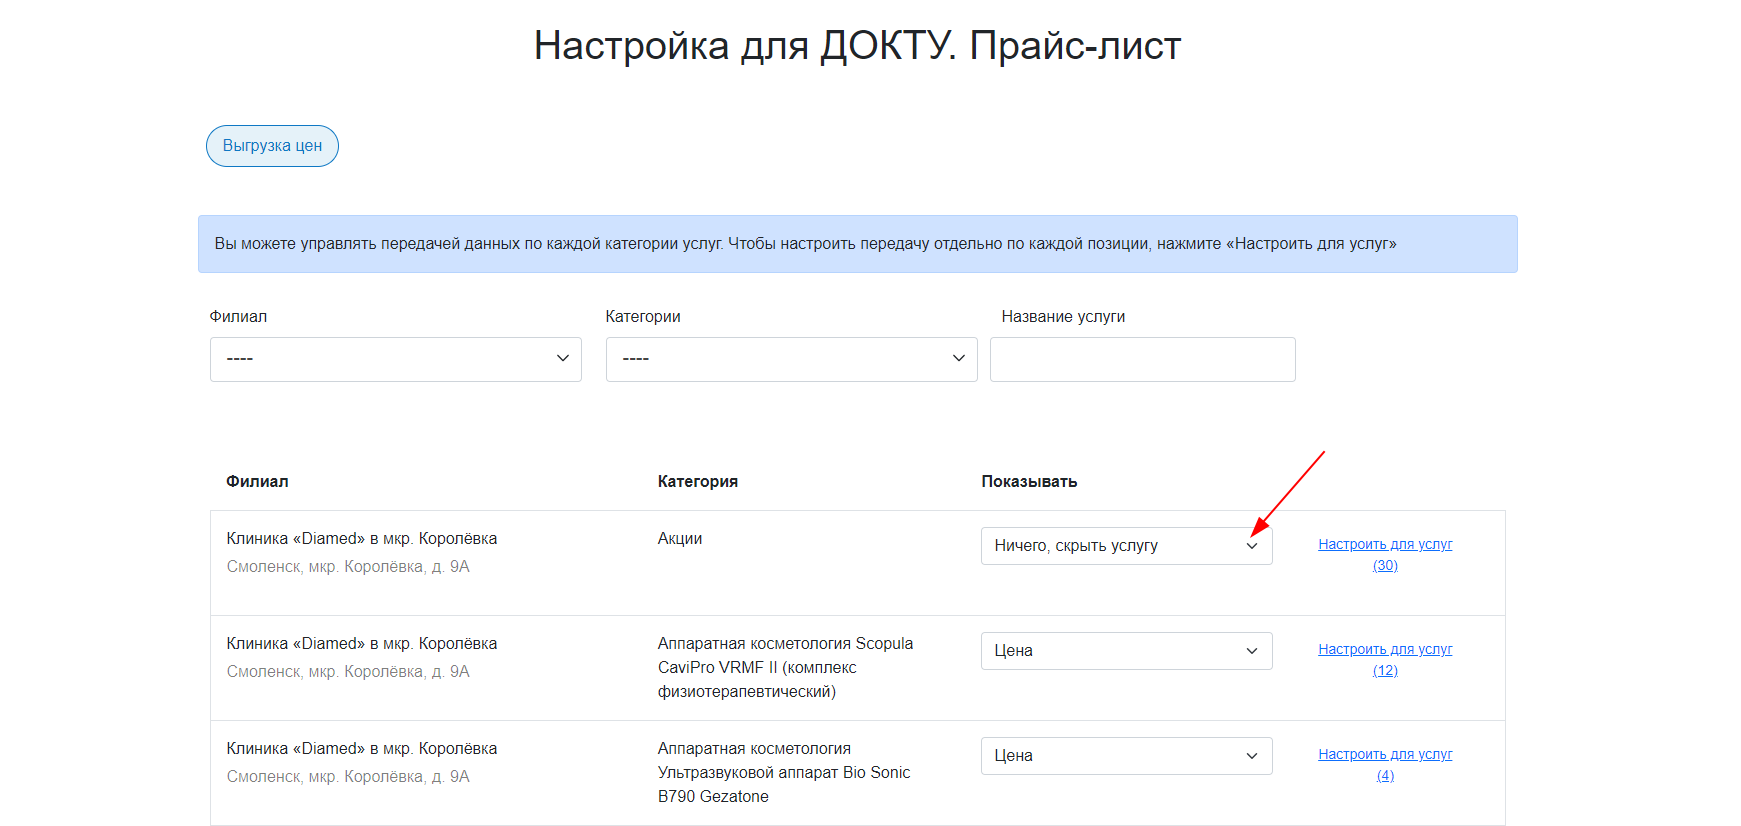Click clinic address in the Акции row
This screenshot has height=826, width=1741.
[x=348, y=567]
